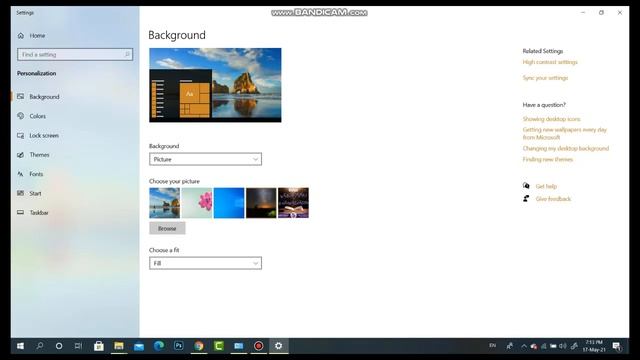Screen dimensions: 640x360
Task: Open the Action Center notifications icon
Action: coord(617,346)
